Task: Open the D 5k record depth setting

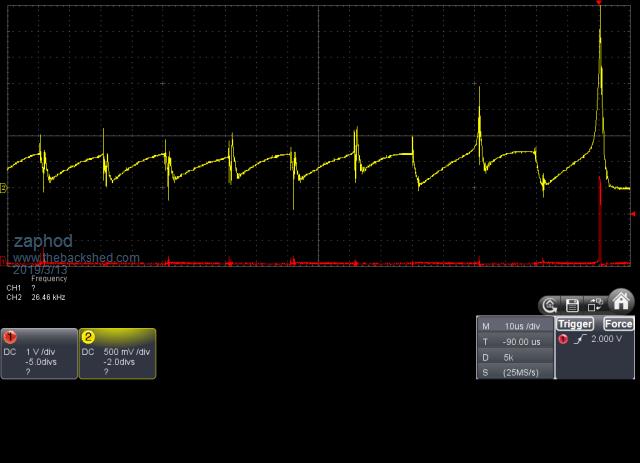Action: [515, 356]
